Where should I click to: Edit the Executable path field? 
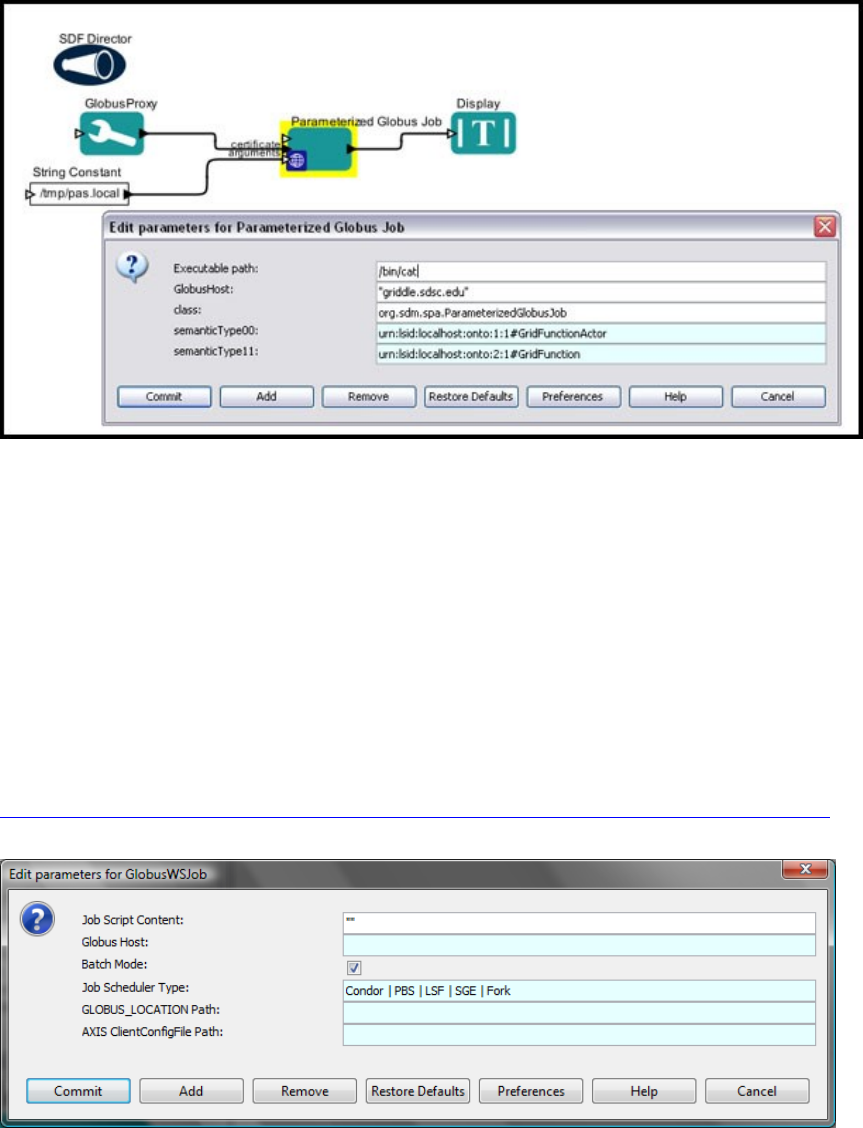tap(601, 271)
